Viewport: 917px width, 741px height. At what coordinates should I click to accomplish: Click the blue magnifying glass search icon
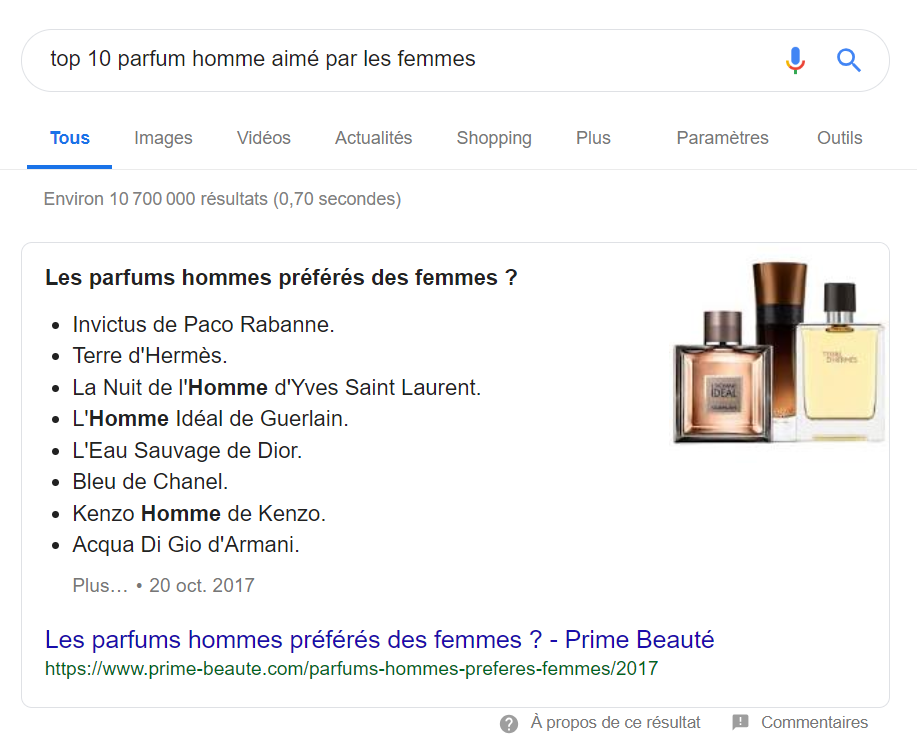tap(848, 60)
